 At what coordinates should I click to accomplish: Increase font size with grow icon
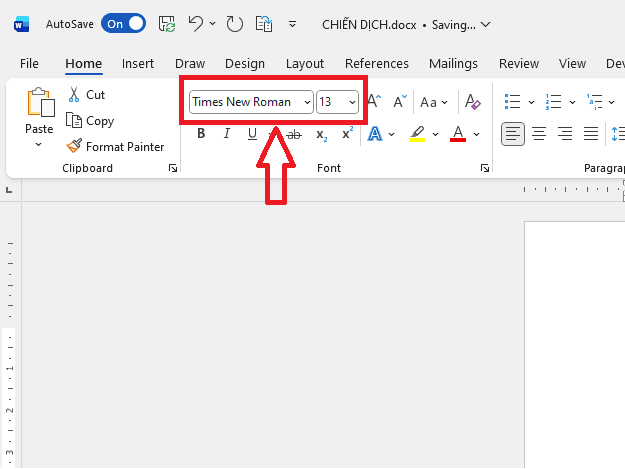(x=374, y=102)
